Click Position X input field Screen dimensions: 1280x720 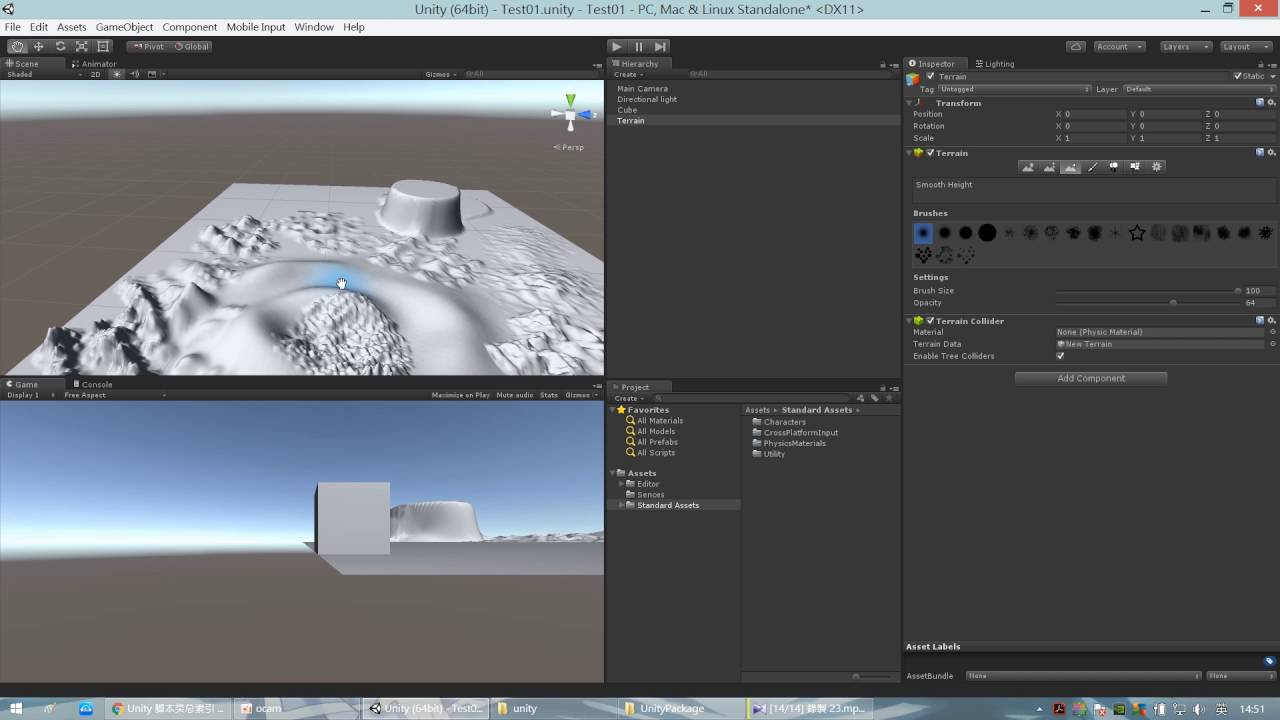pyautogui.click(x=1095, y=114)
